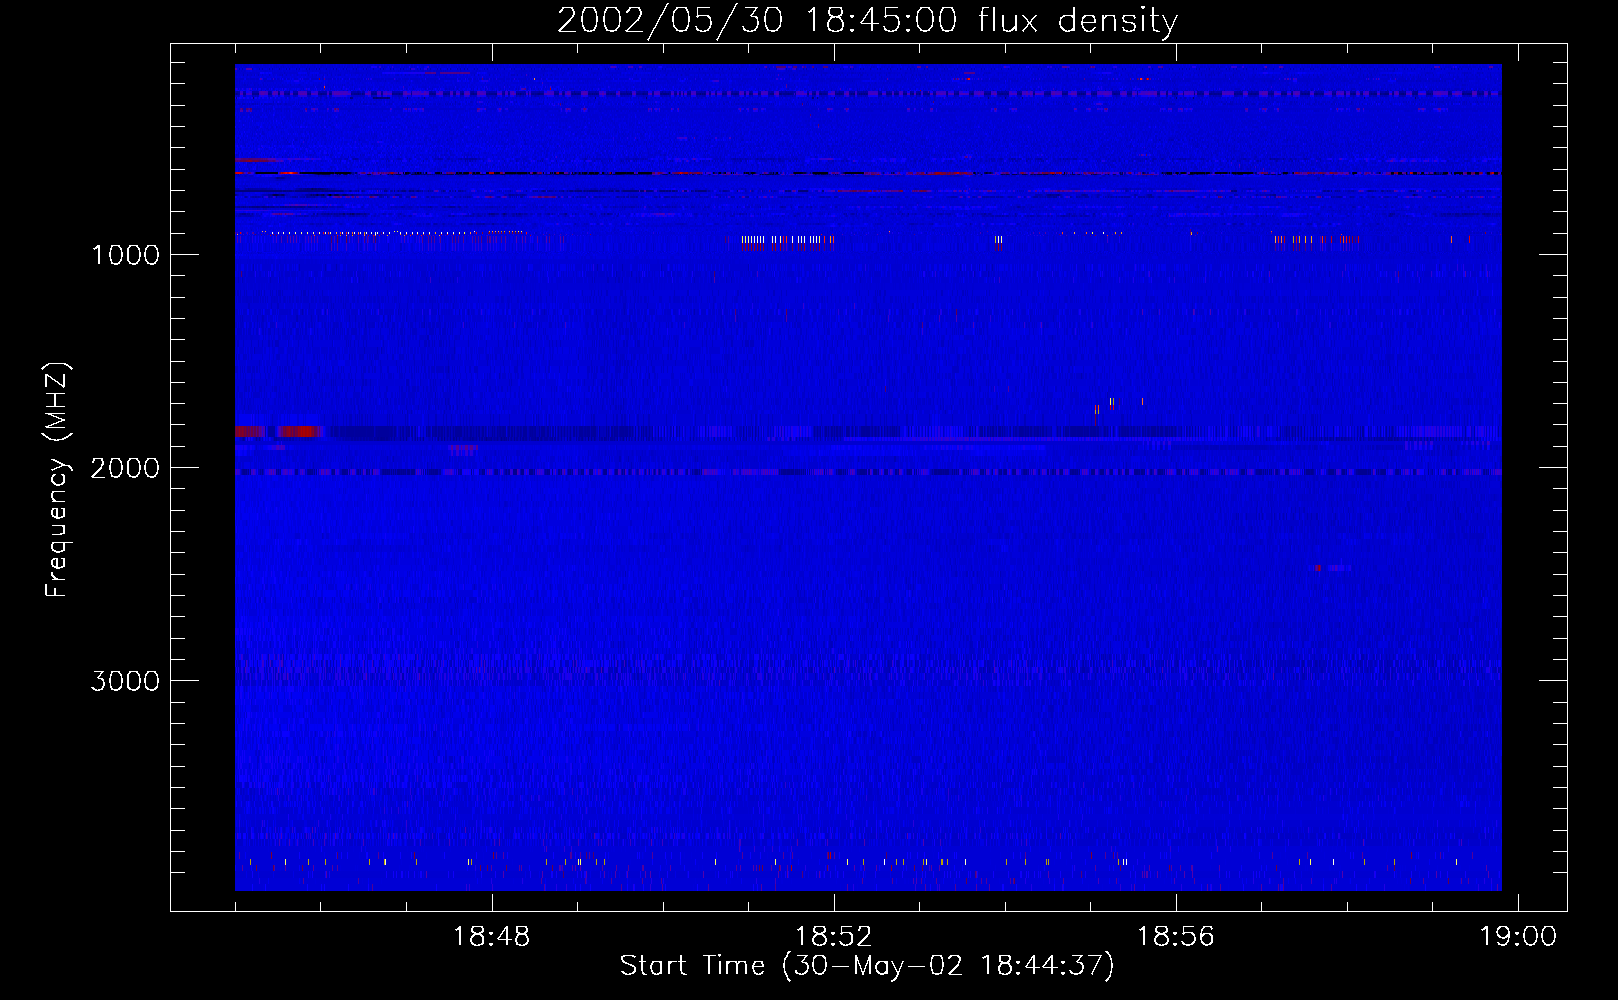
Task: Click the 18:56 time tick label
Action: coord(1176,936)
